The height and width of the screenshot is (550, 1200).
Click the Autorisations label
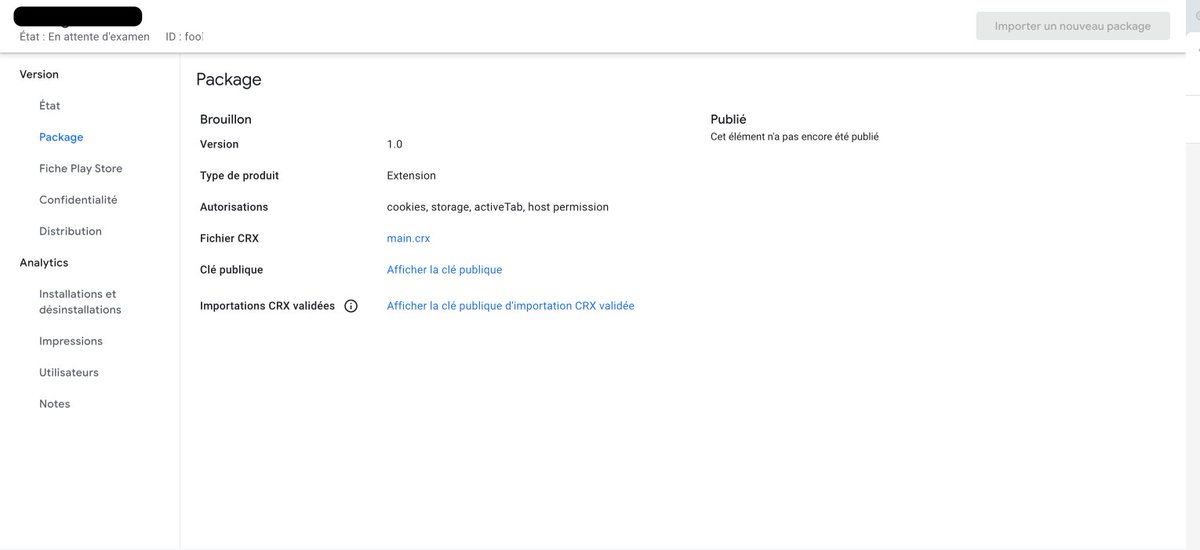pyautogui.click(x=234, y=207)
